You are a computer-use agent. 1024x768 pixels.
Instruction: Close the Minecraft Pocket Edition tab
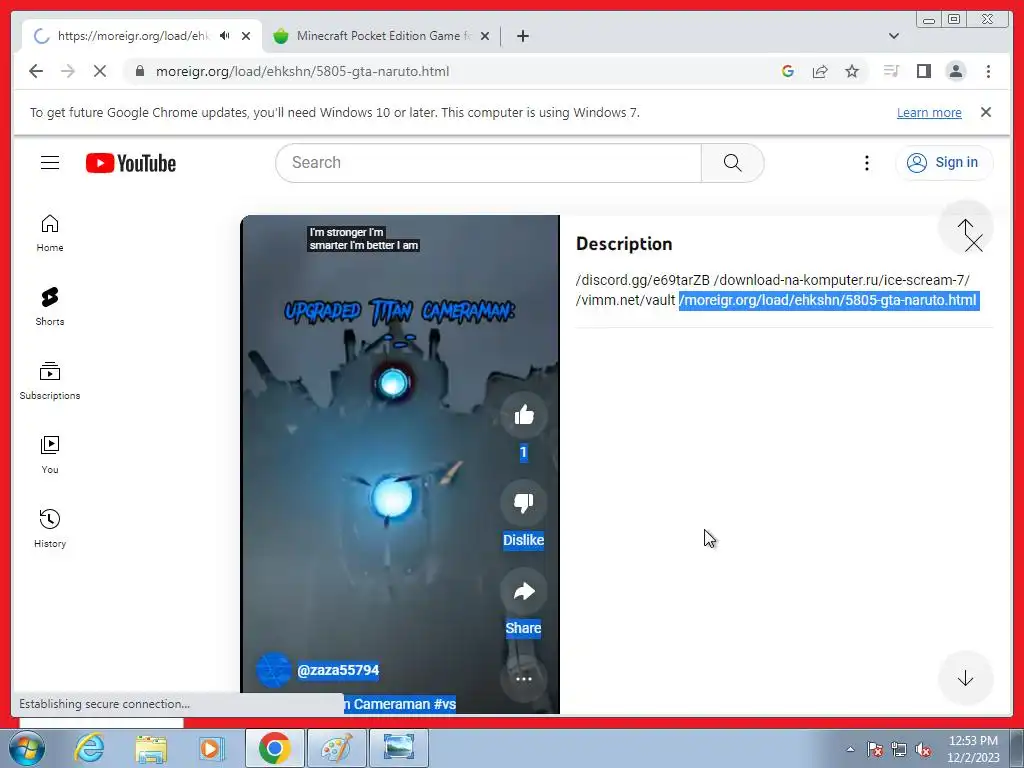[485, 36]
